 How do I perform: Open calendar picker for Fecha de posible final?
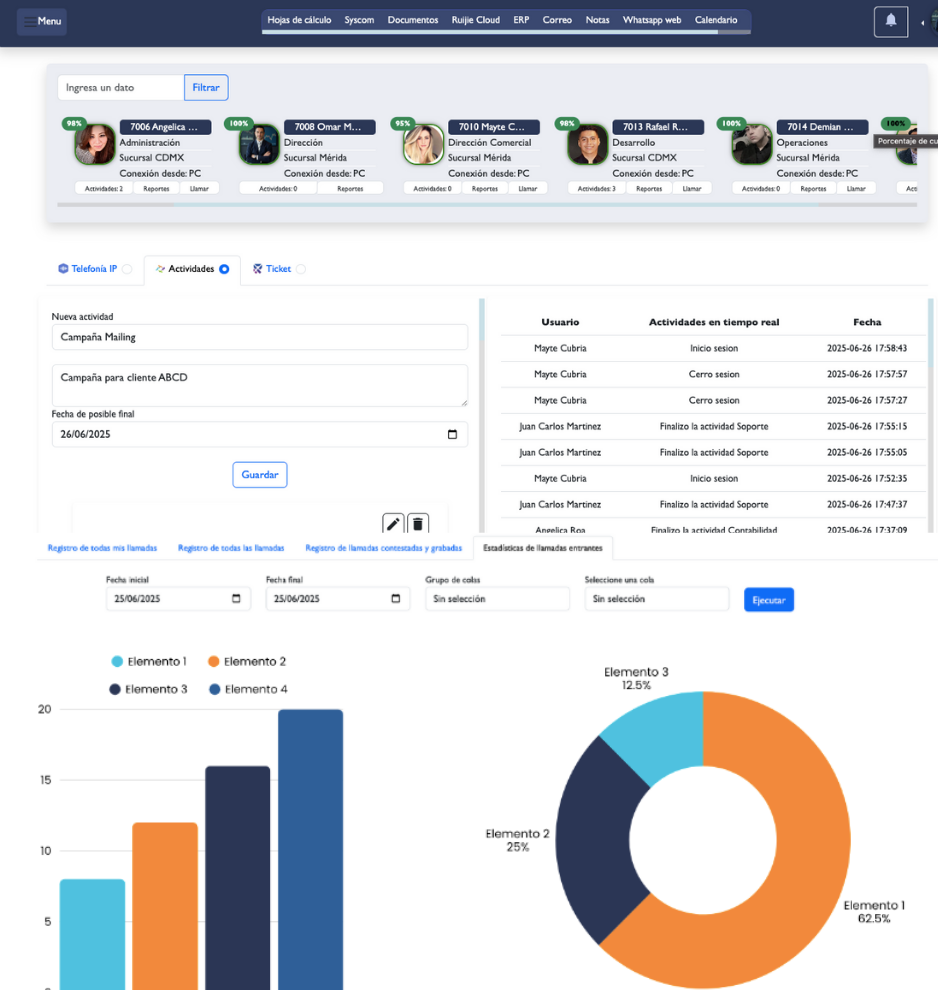point(452,435)
